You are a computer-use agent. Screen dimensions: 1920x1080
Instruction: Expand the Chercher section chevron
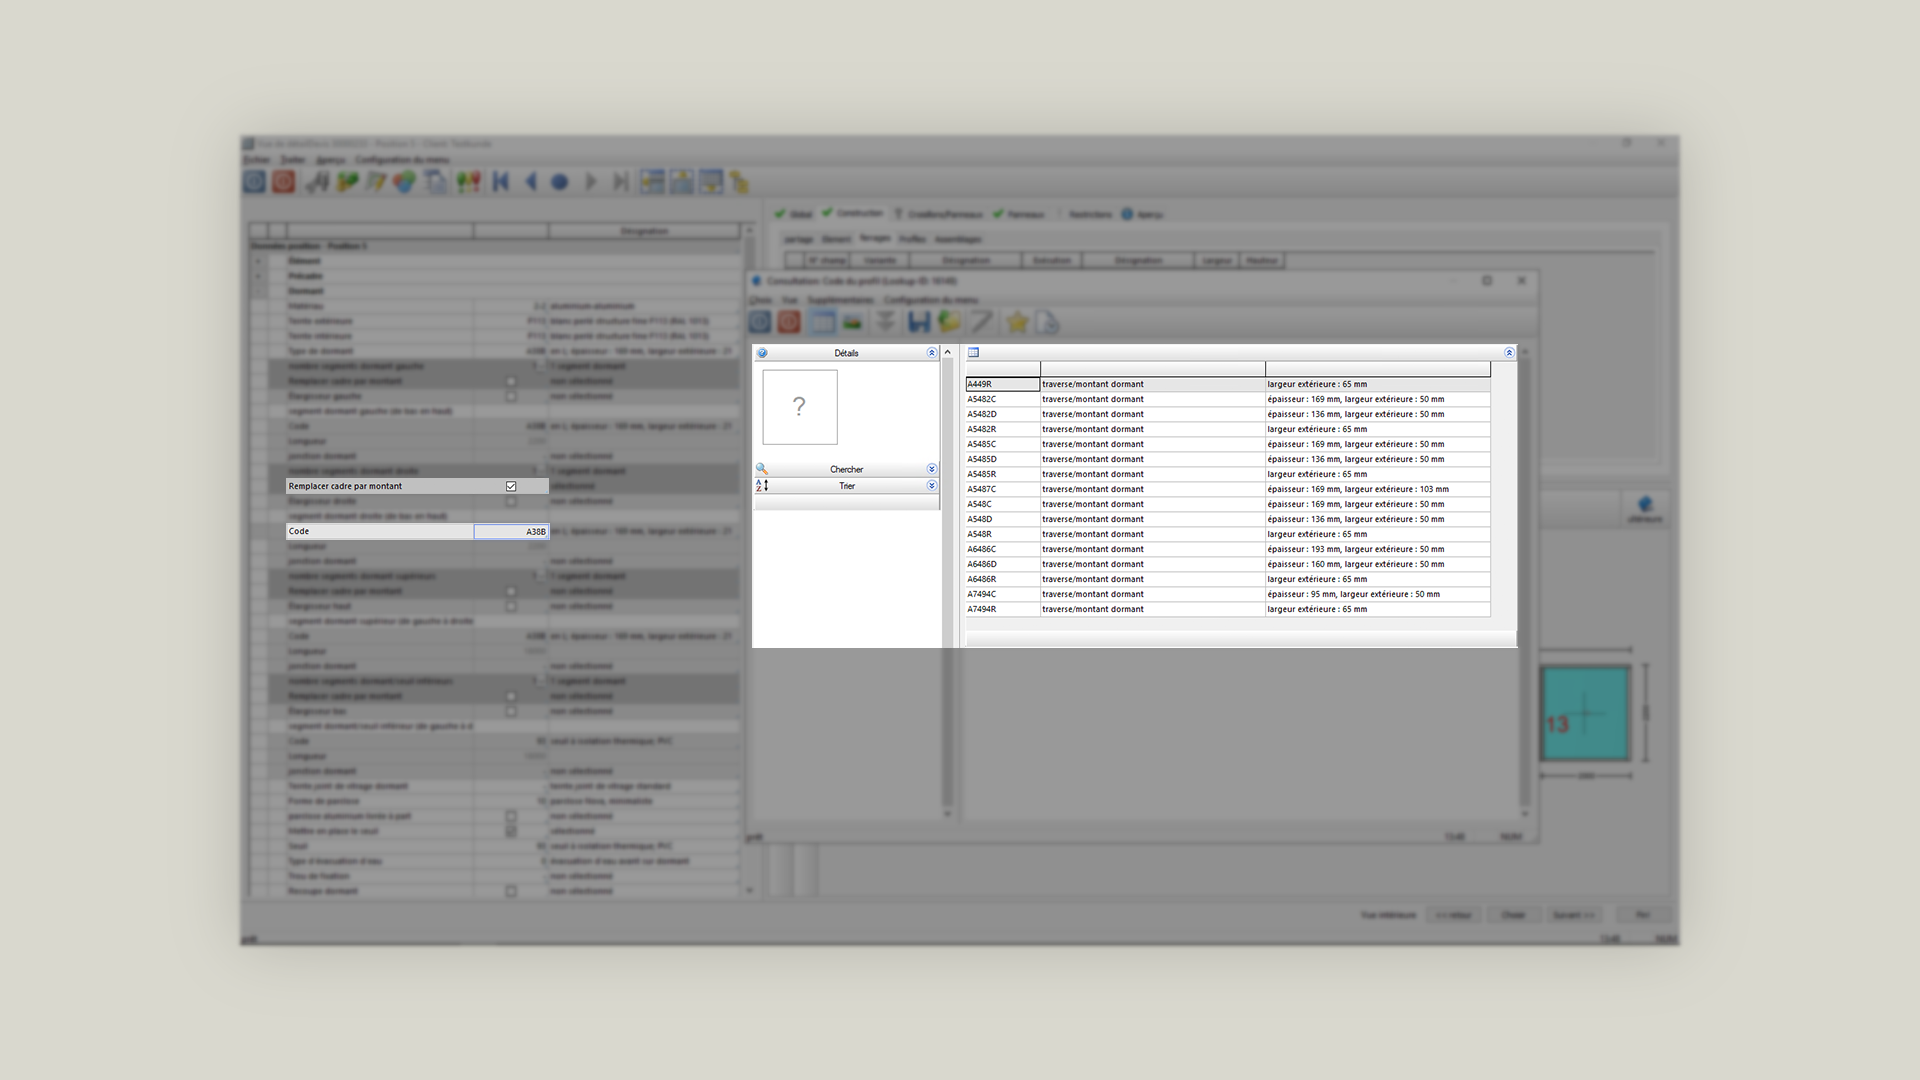tap(931, 469)
